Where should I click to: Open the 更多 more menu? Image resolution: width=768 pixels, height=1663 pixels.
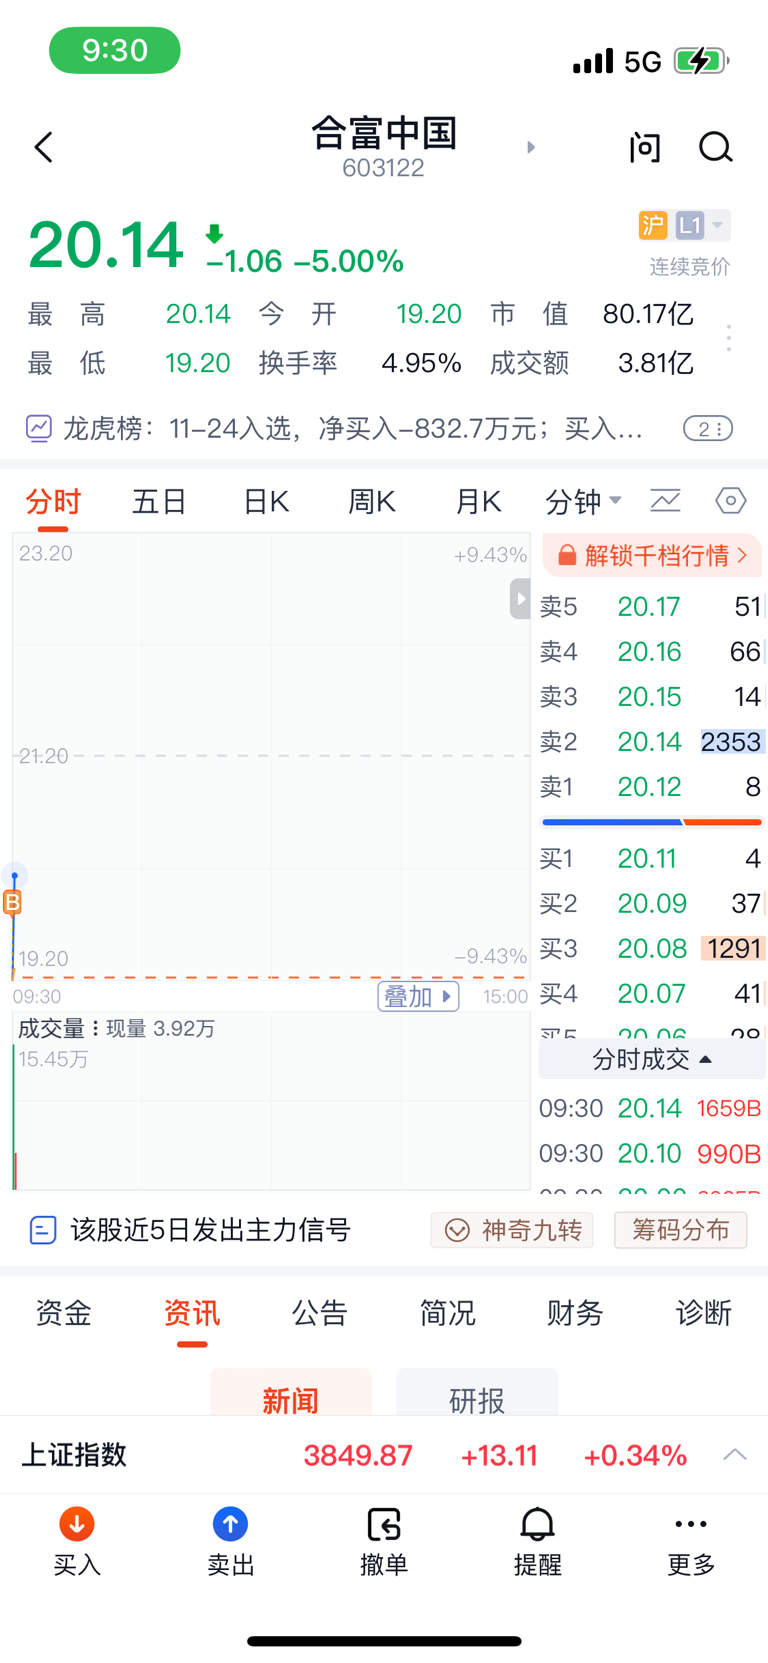(x=691, y=1542)
